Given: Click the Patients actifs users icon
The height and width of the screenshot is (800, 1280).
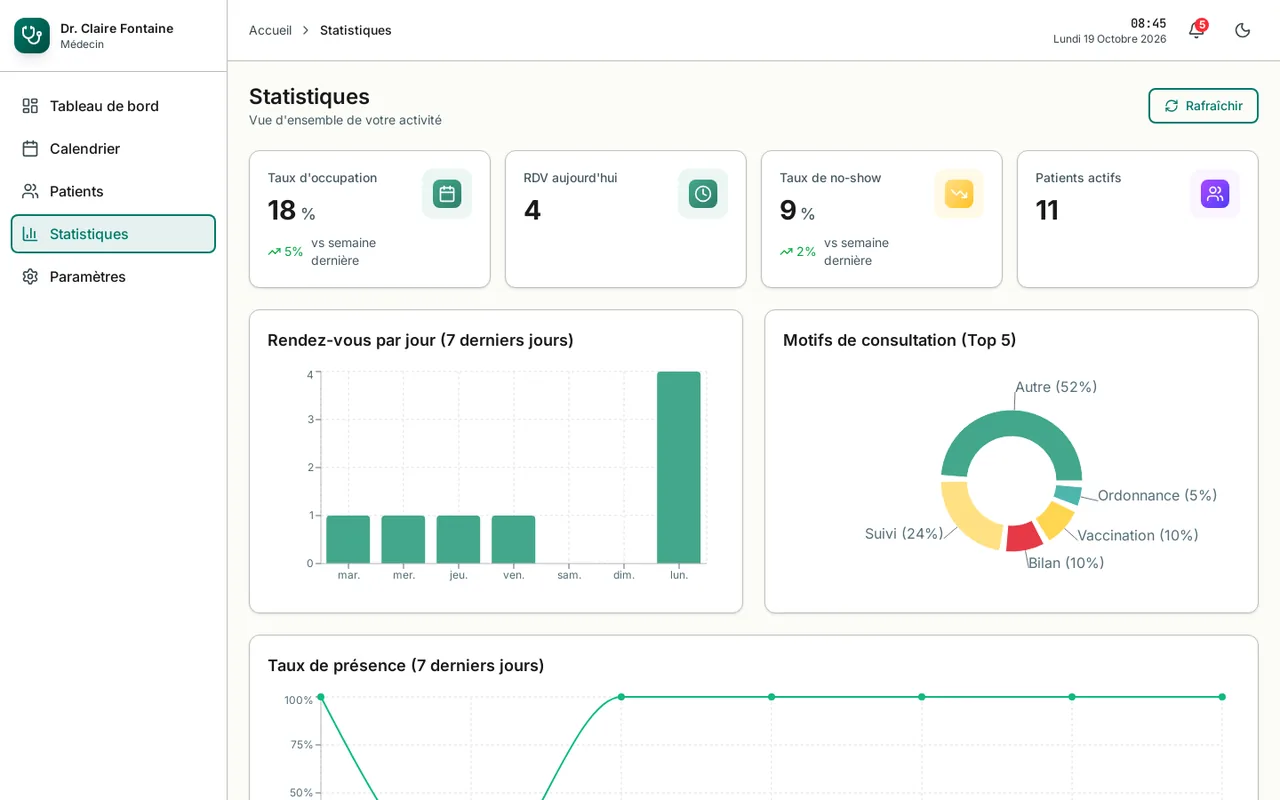Looking at the screenshot, I should pyautogui.click(x=1215, y=194).
